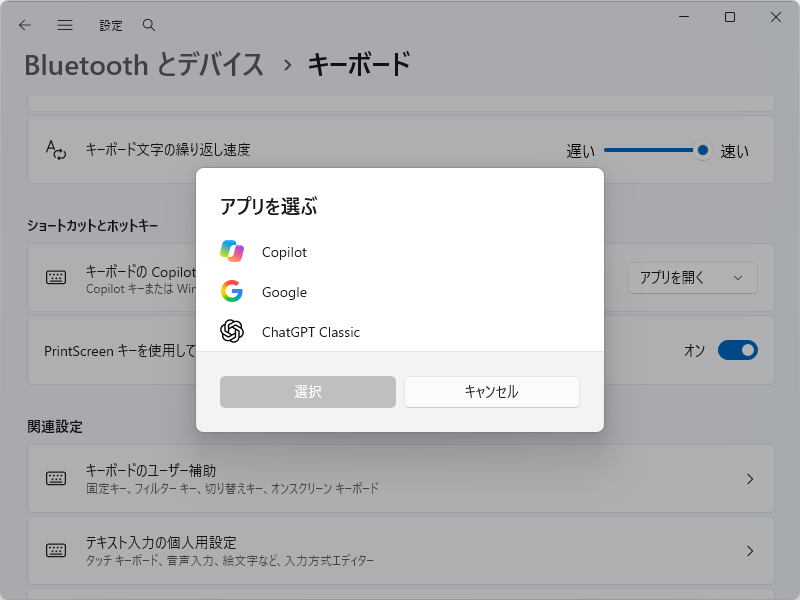800x600 pixels.
Task: Click the キャンセル button
Action: [x=492, y=392]
